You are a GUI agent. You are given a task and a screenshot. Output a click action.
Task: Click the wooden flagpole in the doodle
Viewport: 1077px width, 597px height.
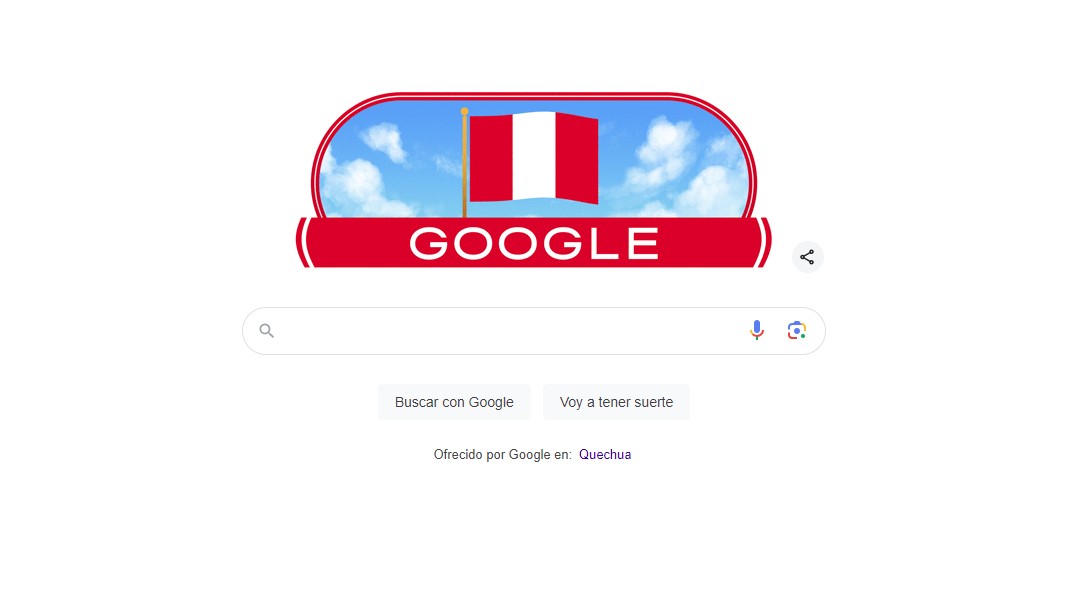point(464,165)
